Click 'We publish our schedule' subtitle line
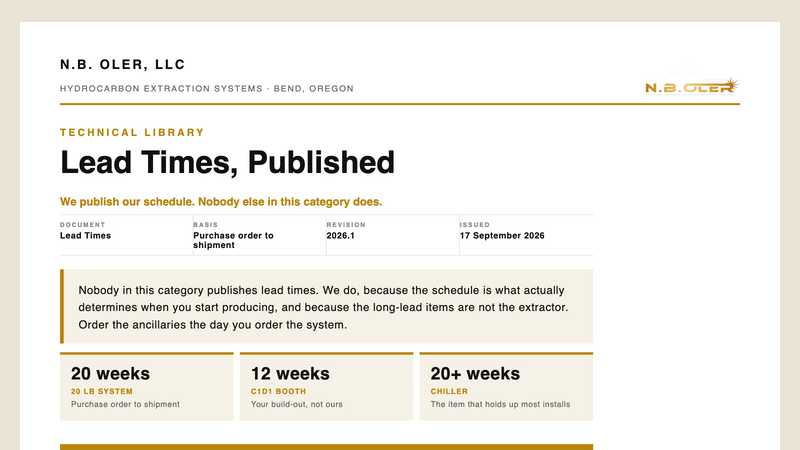800x450 pixels. pos(221,202)
